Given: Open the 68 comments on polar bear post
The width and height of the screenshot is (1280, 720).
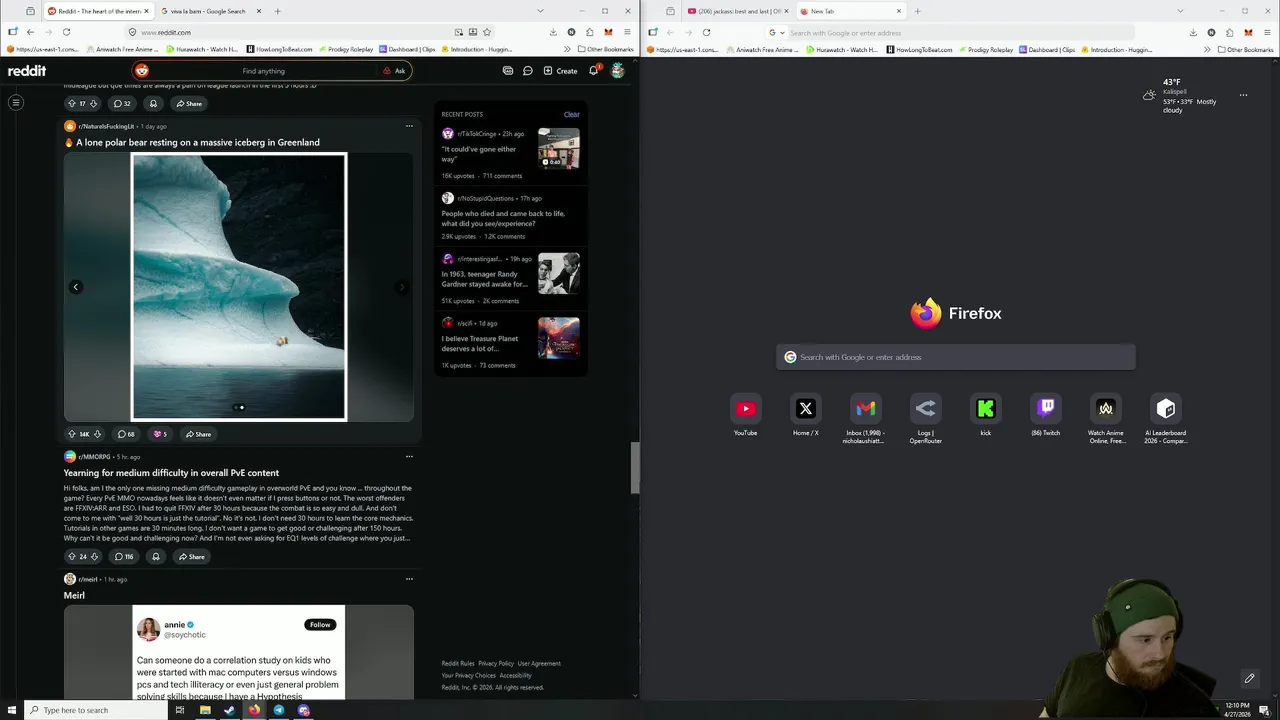Looking at the screenshot, I should [126, 434].
